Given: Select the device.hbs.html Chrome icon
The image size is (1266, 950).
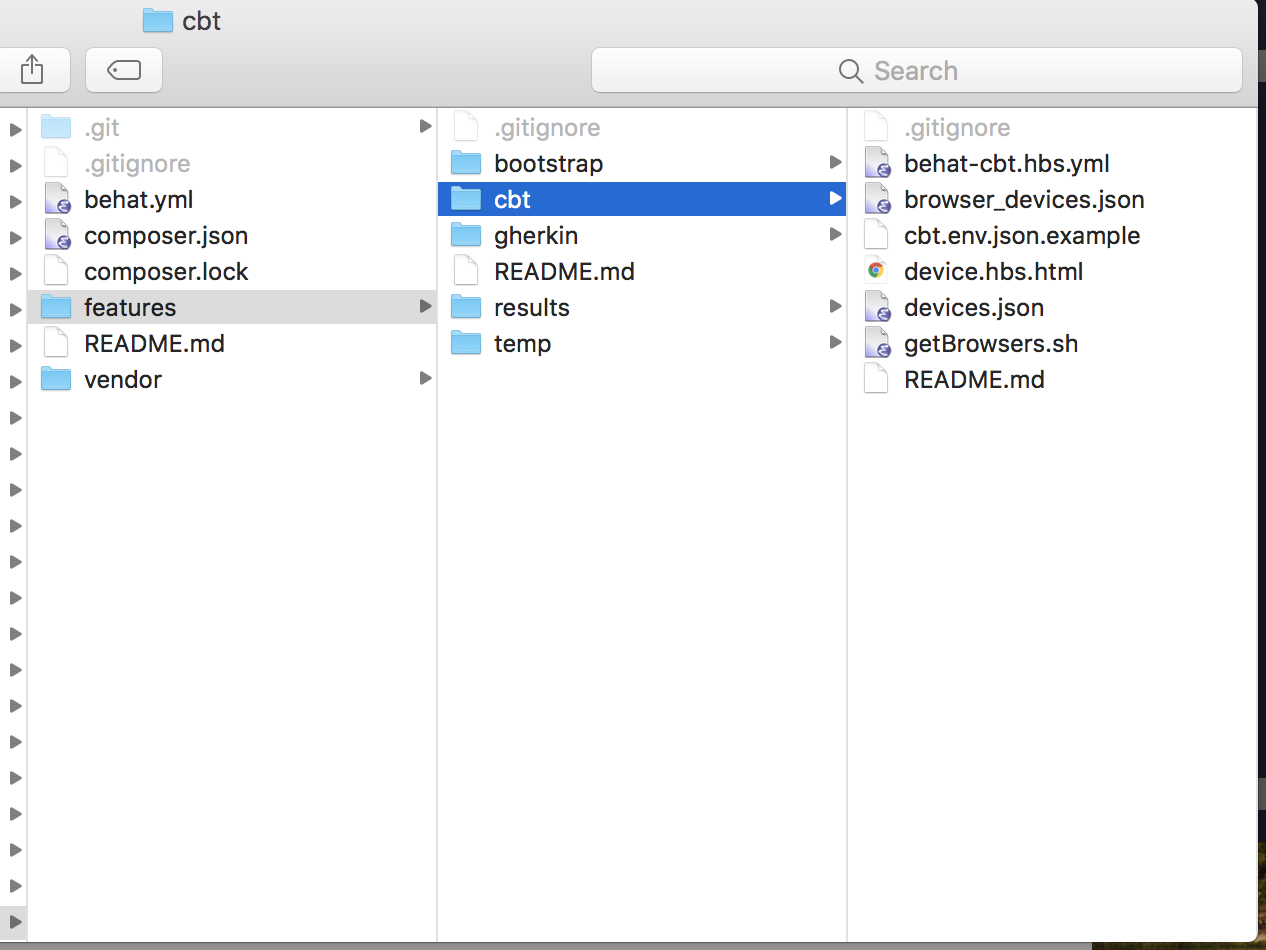Looking at the screenshot, I should coord(876,270).
